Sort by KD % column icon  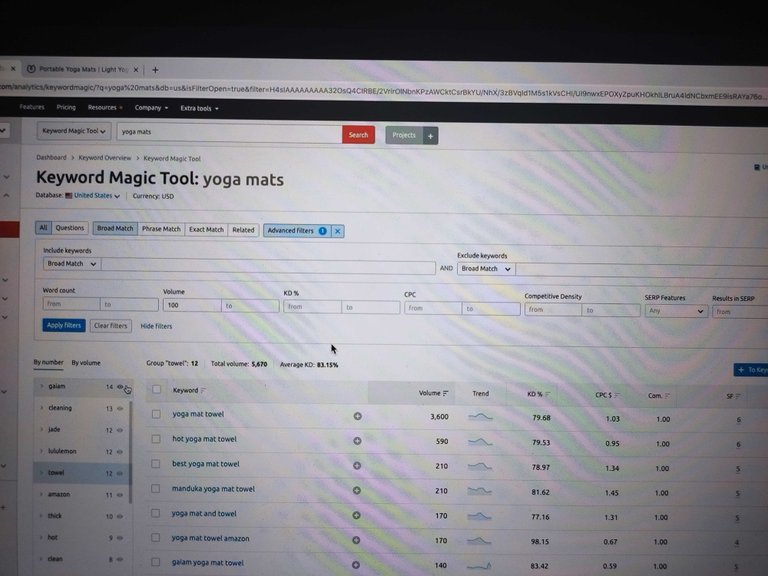click(x=548, y=394)
